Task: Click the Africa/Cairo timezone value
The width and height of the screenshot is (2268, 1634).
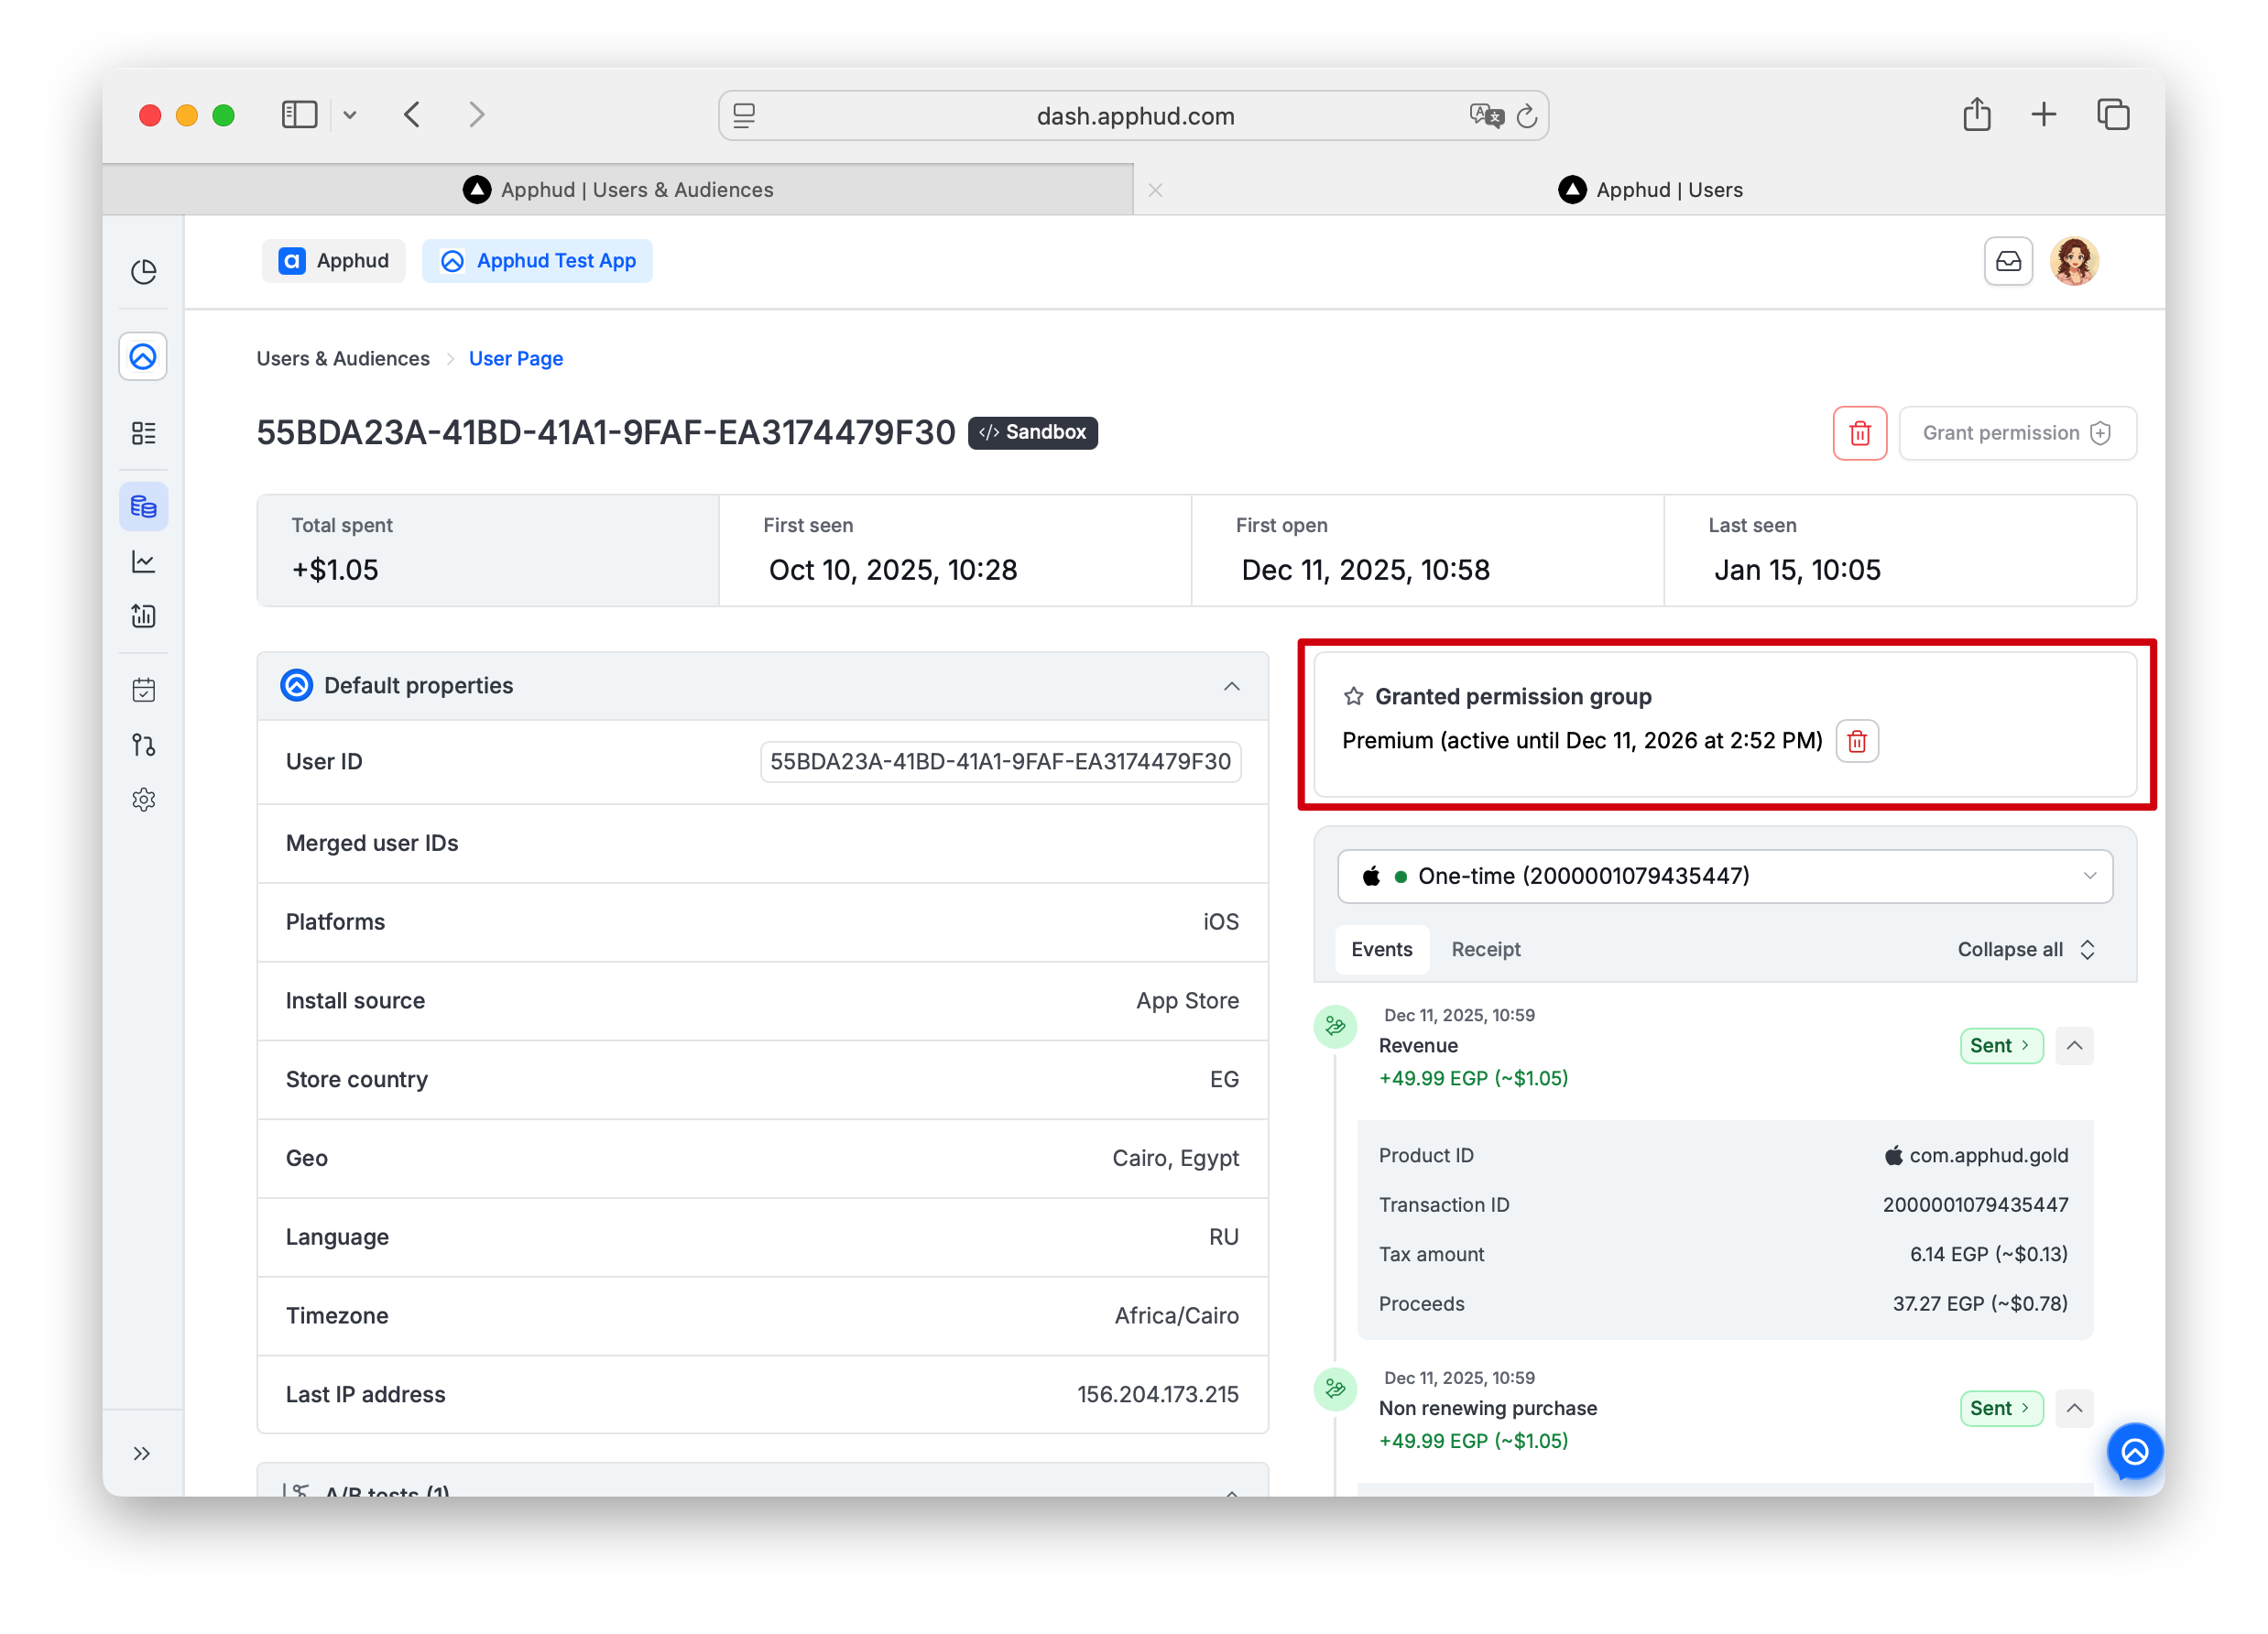Action: 1176,1316
